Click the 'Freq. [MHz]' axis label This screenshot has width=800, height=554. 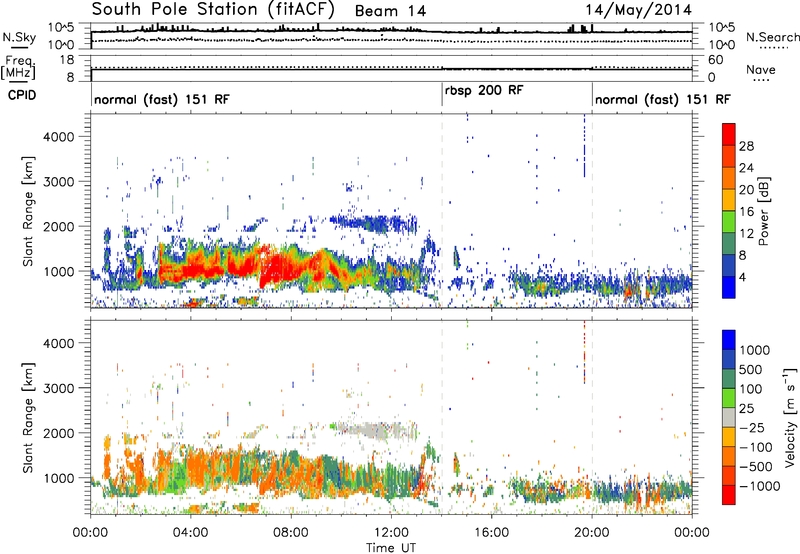click(18, 68)
